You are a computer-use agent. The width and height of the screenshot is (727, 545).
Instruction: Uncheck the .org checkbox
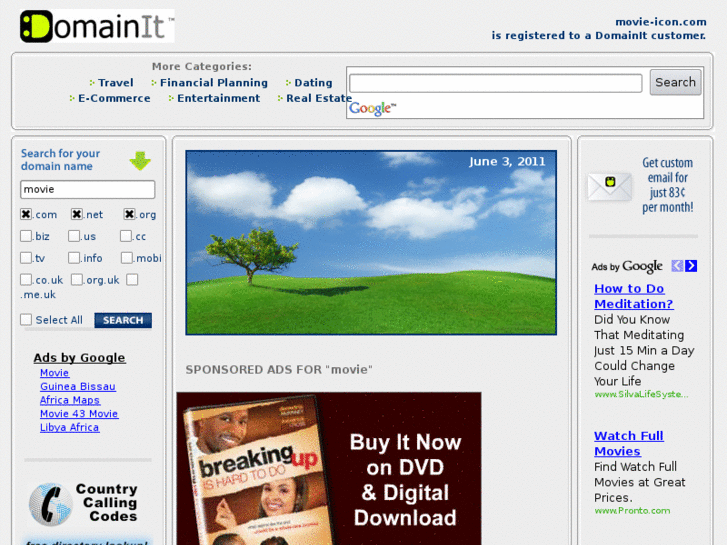pos(129,214)
